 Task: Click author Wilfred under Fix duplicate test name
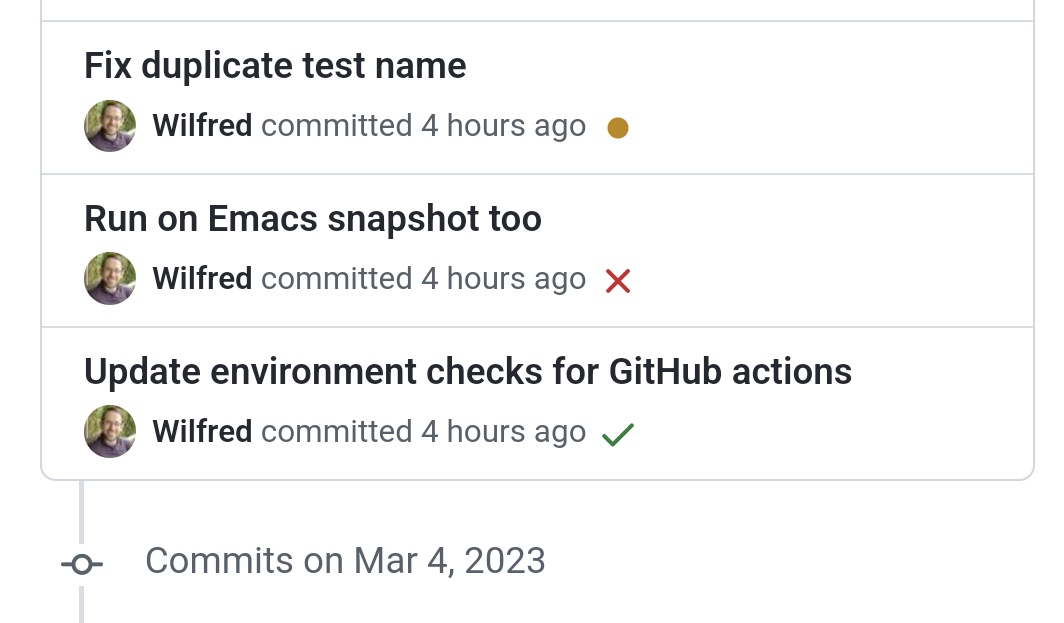pos(202,126)
